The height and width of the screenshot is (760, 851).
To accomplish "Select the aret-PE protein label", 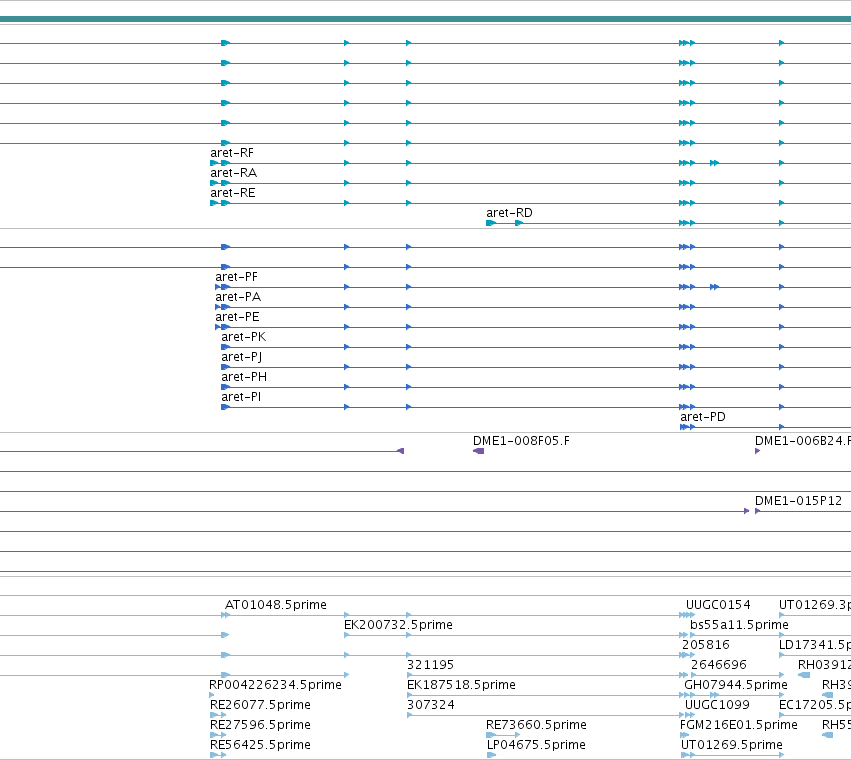I will pyautogui.click(x=237, y=317).
